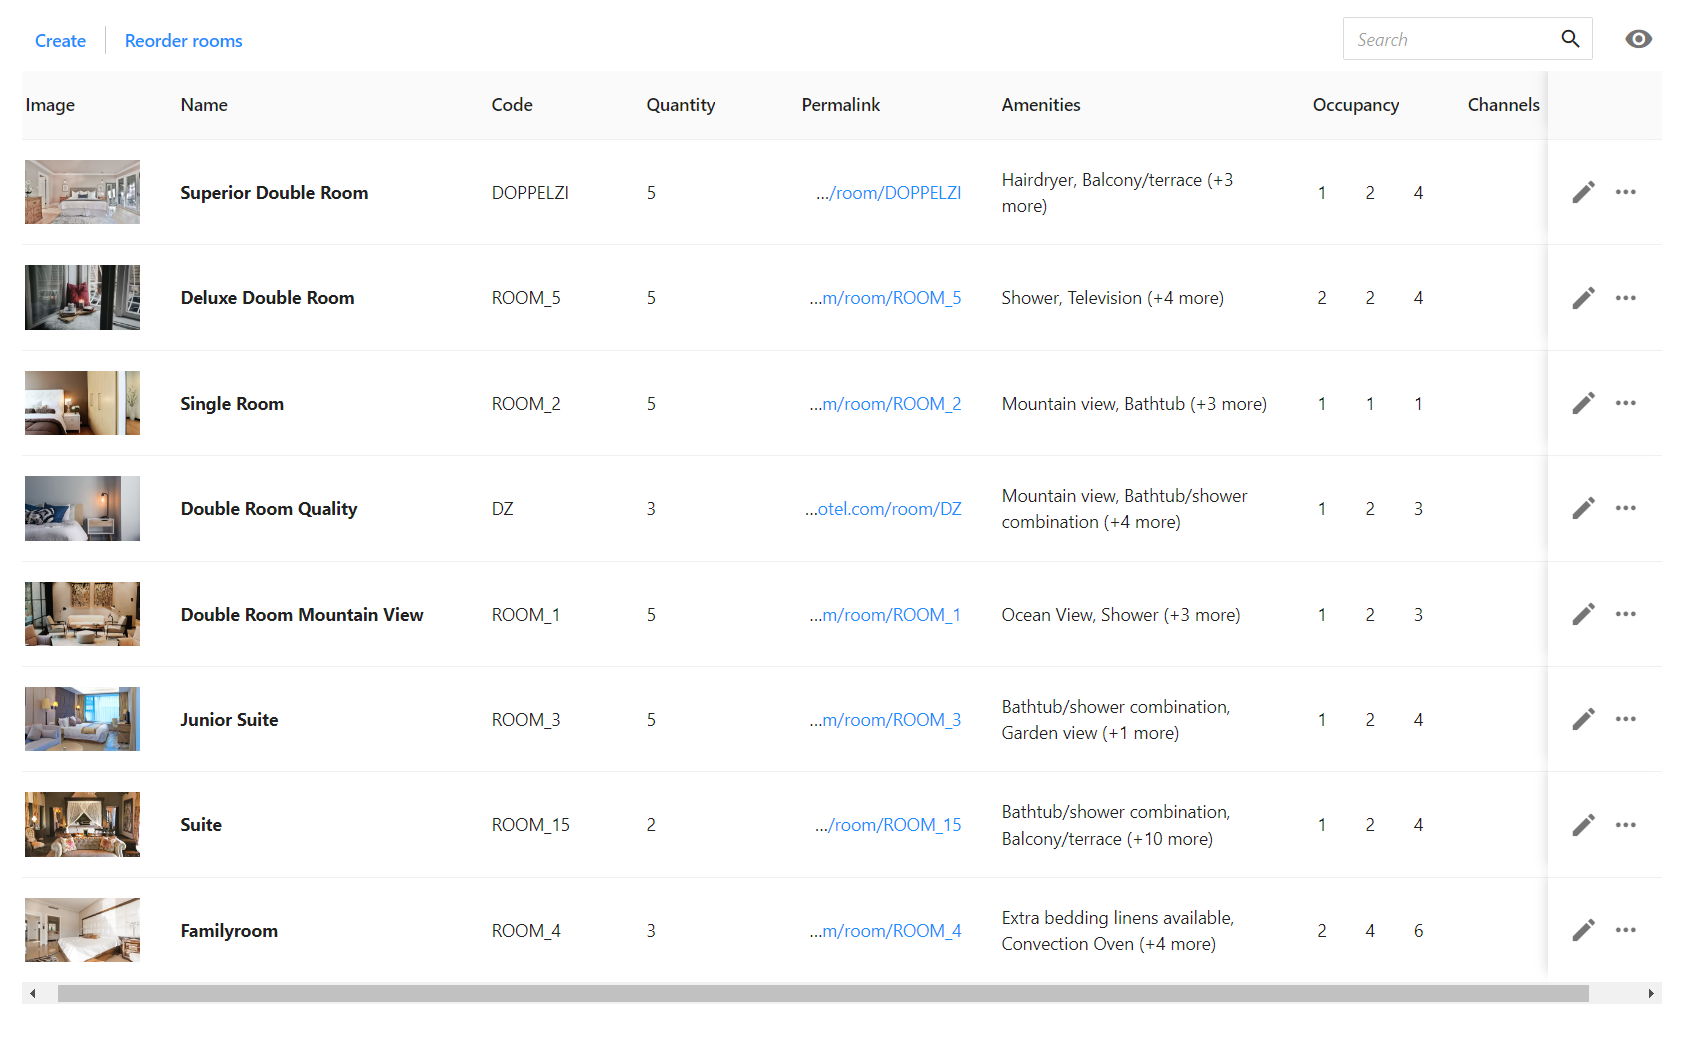Edit Familyroom via pencil icon
The width and height of the screenshot is (1686, 1054).
coord(1583,930)
